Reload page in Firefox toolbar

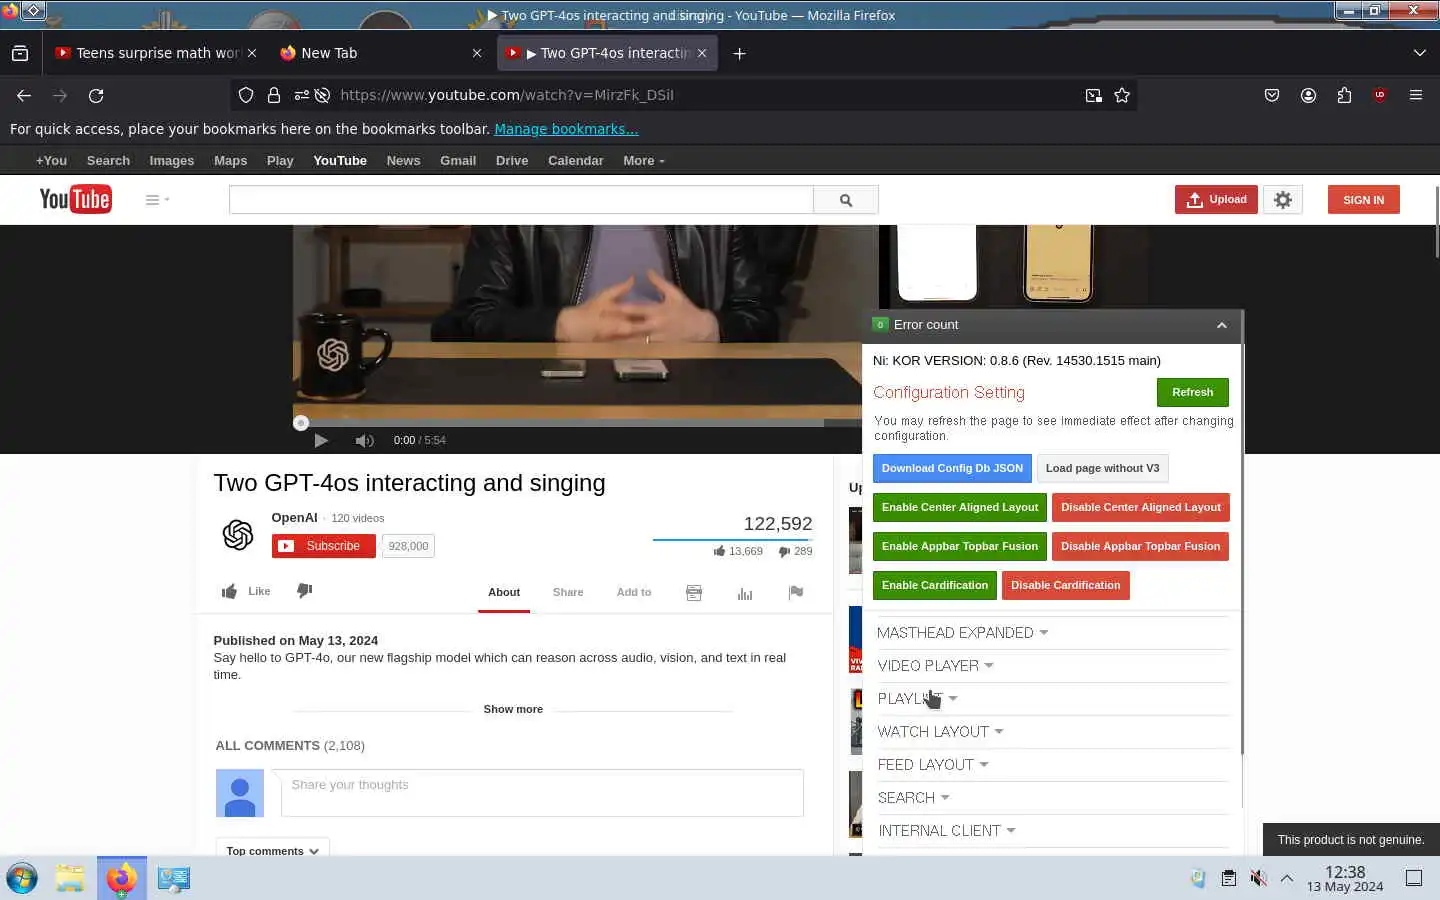[96, 95]
